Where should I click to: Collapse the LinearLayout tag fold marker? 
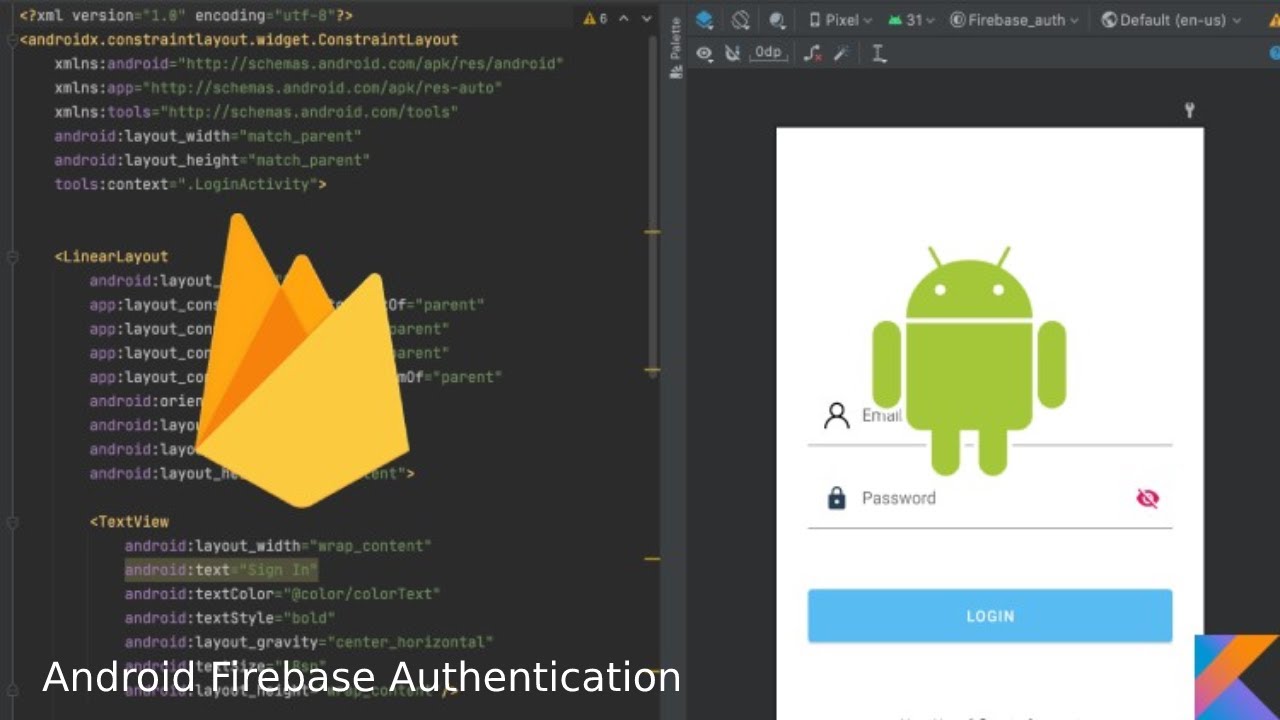point(12,257)
